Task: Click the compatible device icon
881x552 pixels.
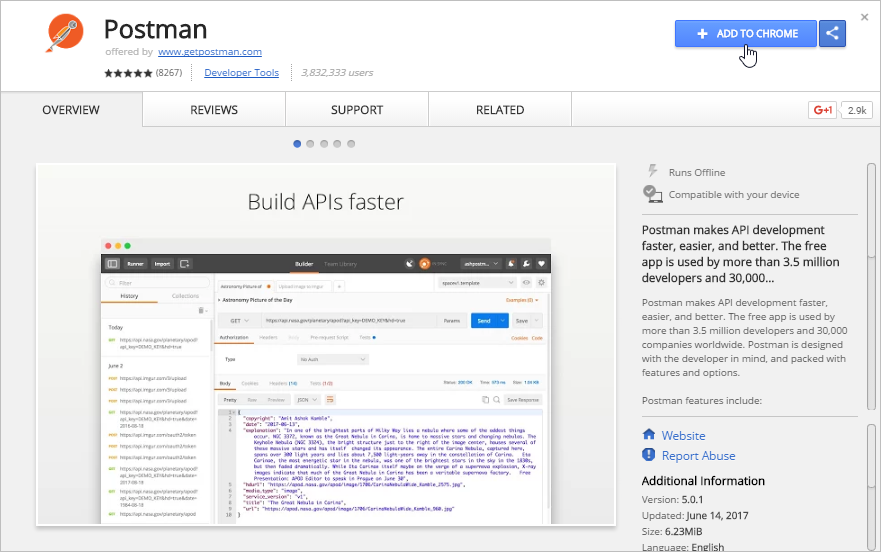Action: 652,194
